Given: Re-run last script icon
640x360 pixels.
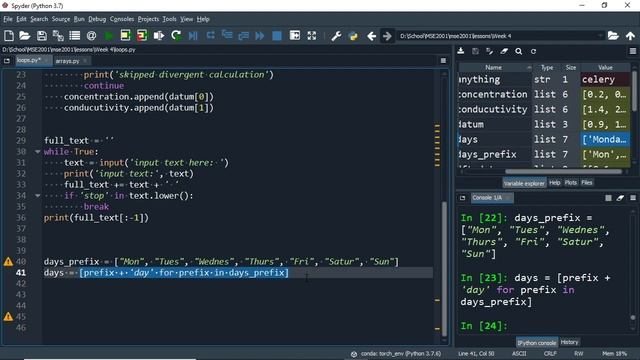Looking at the screenshot, I should 176,36.
